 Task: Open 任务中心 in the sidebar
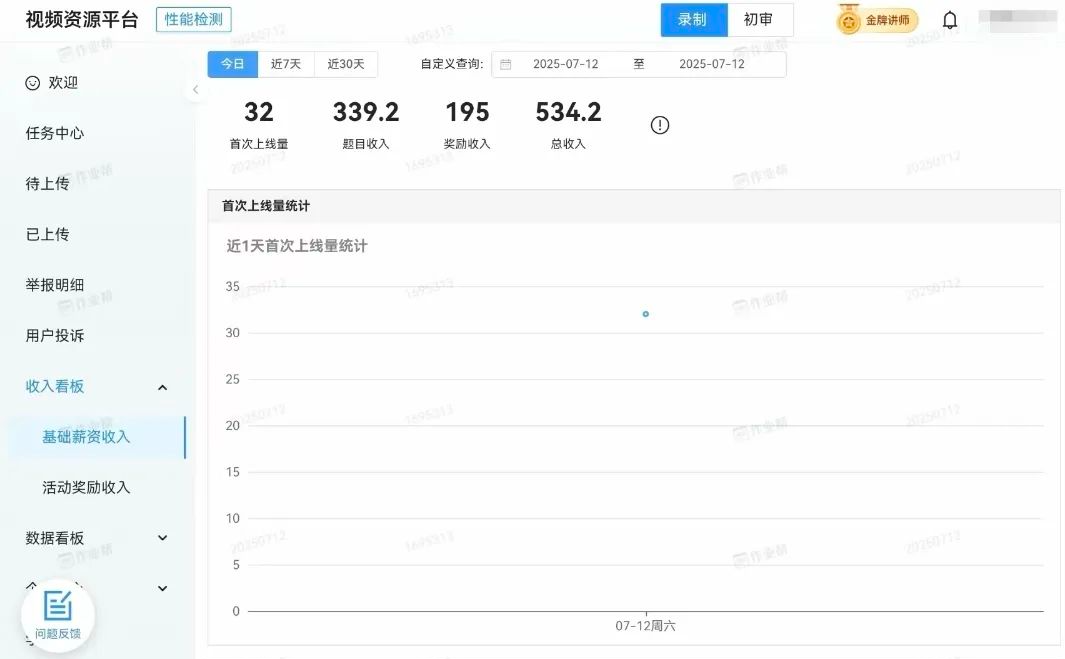55,133
